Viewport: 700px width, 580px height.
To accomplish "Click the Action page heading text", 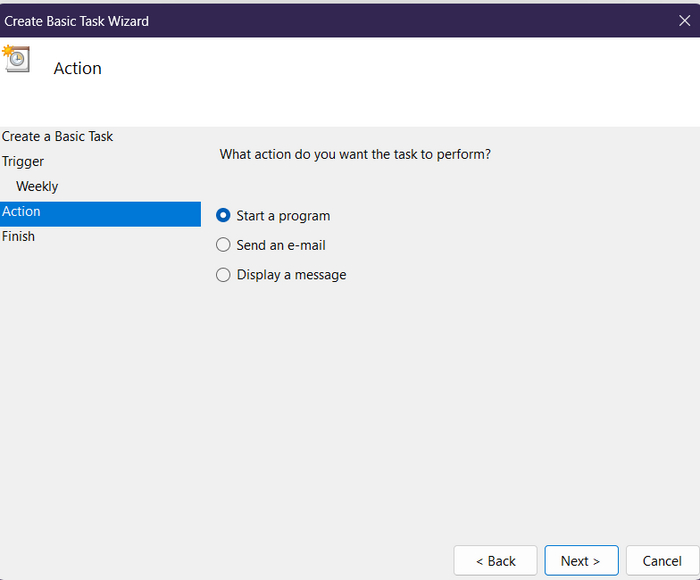I will click(78, 68).
